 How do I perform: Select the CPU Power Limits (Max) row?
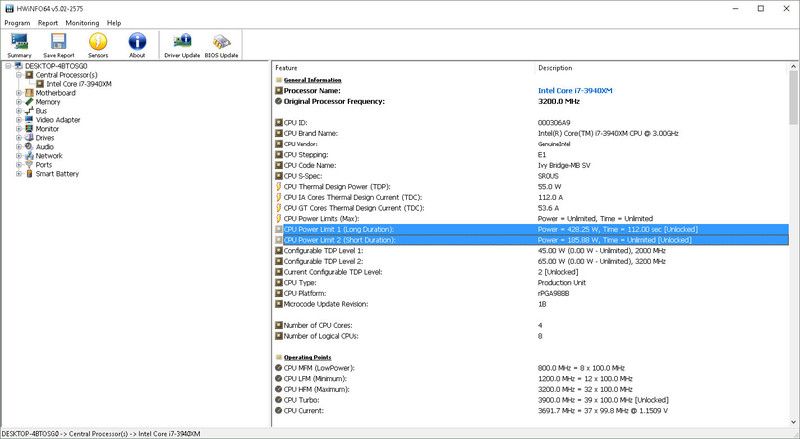coord(531,218)
